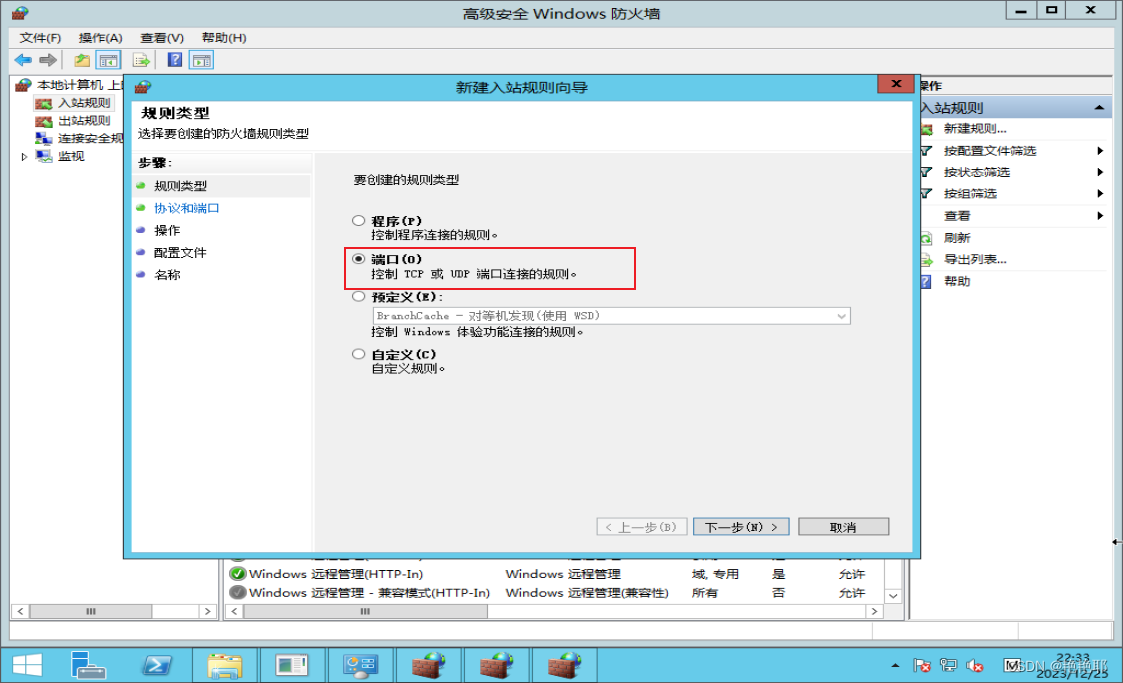Click the 所有 profile cell
The width and height of the screenshot is (1123, 683).
click(x=705, y=593)
